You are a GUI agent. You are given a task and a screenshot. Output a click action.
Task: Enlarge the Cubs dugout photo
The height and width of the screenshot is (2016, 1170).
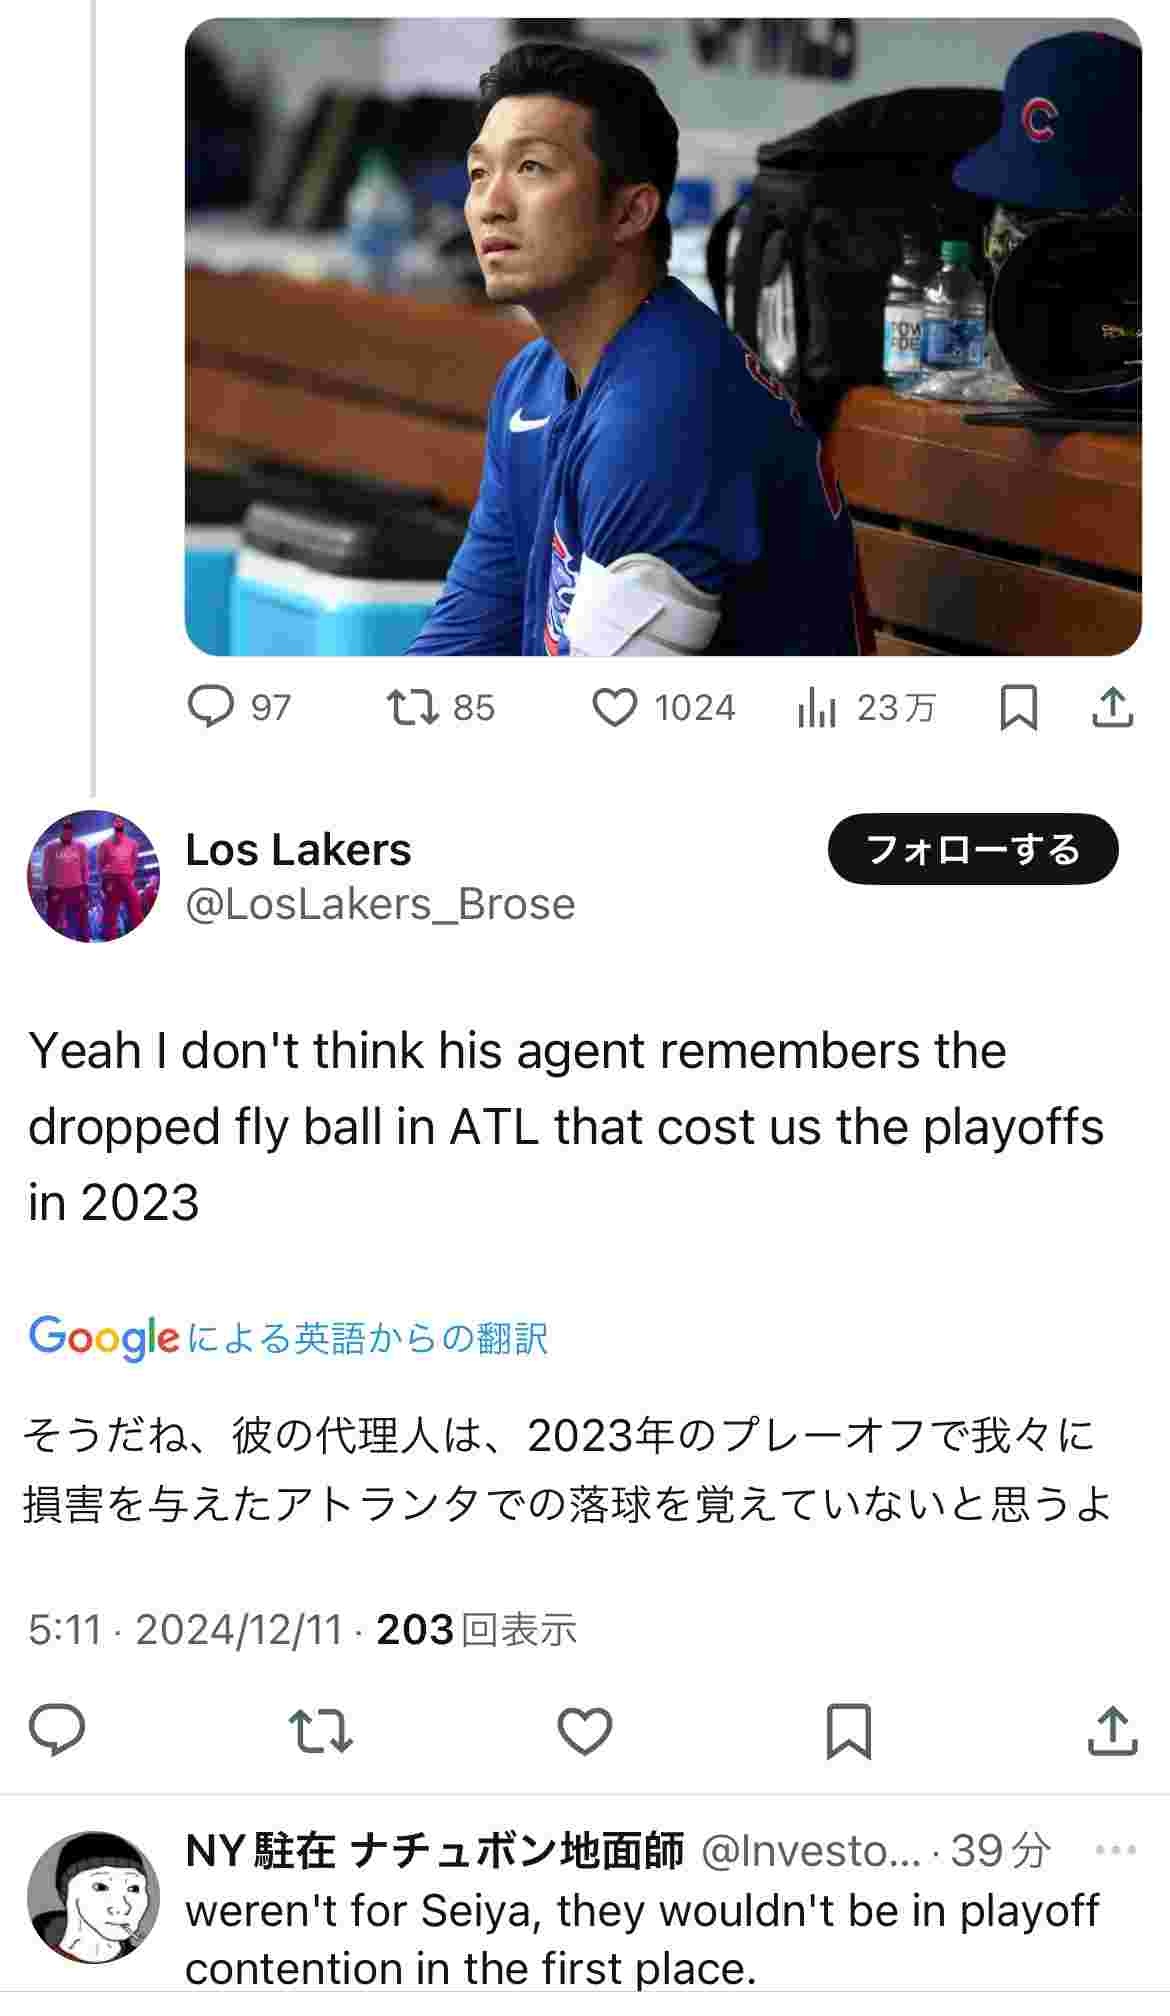tap(663, 337)
